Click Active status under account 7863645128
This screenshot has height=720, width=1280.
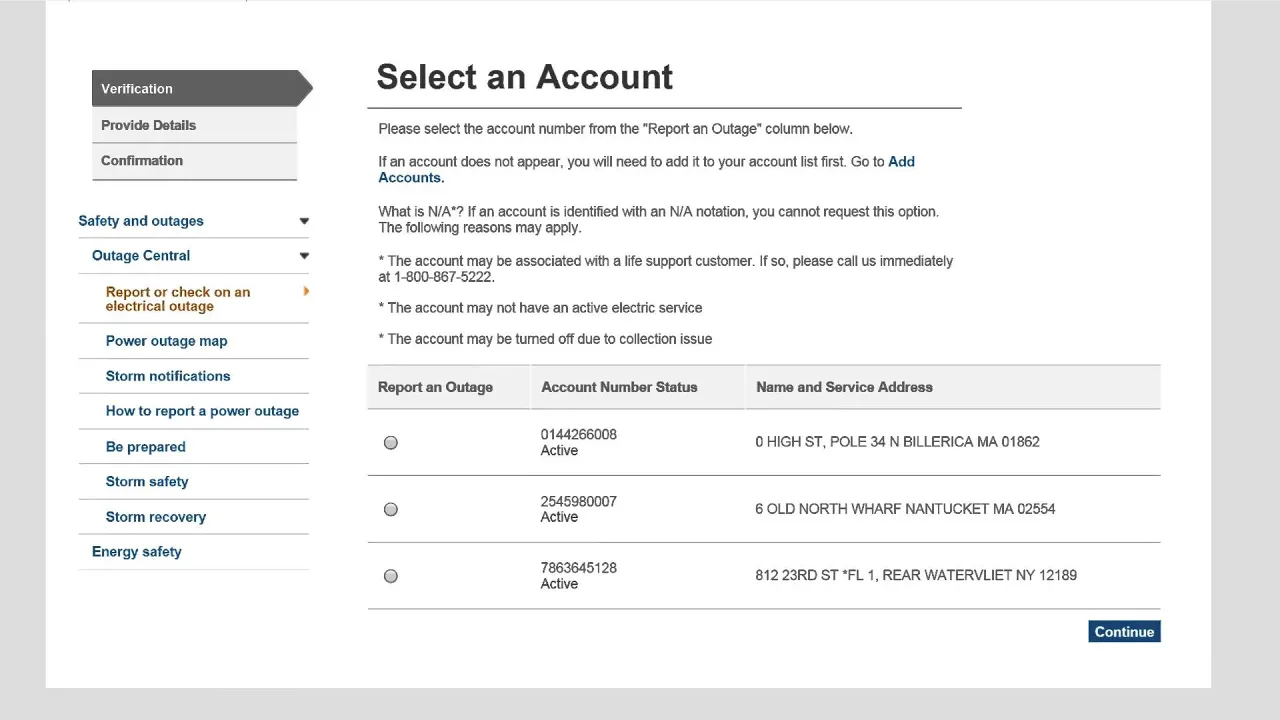(559, 584)
